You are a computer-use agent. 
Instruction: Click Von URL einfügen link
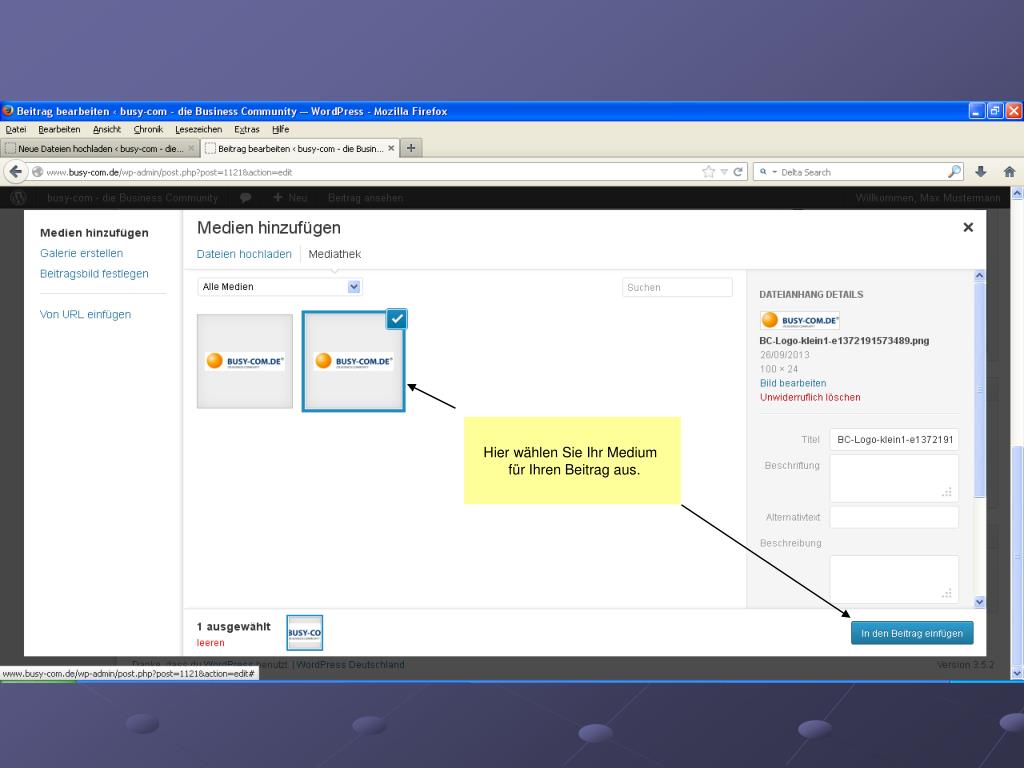click(86, 314)
